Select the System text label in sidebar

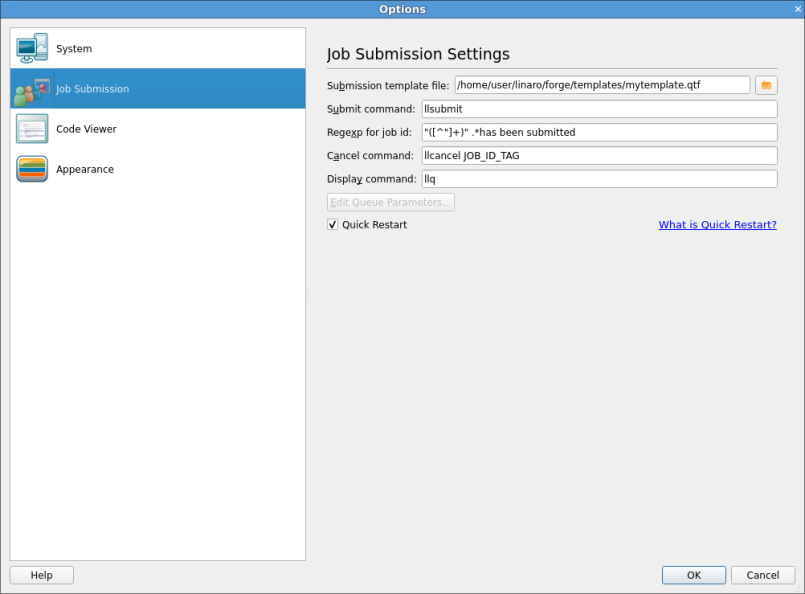click(74, 49)
